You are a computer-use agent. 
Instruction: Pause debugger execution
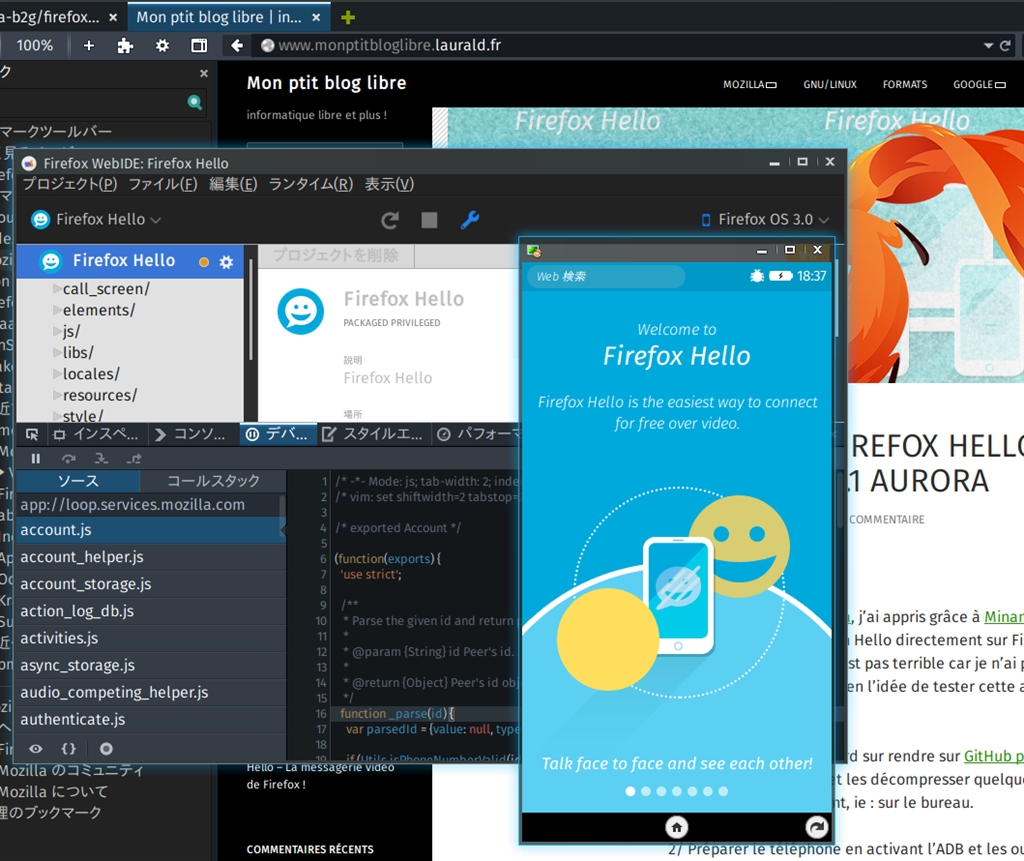tap(36, 459)
